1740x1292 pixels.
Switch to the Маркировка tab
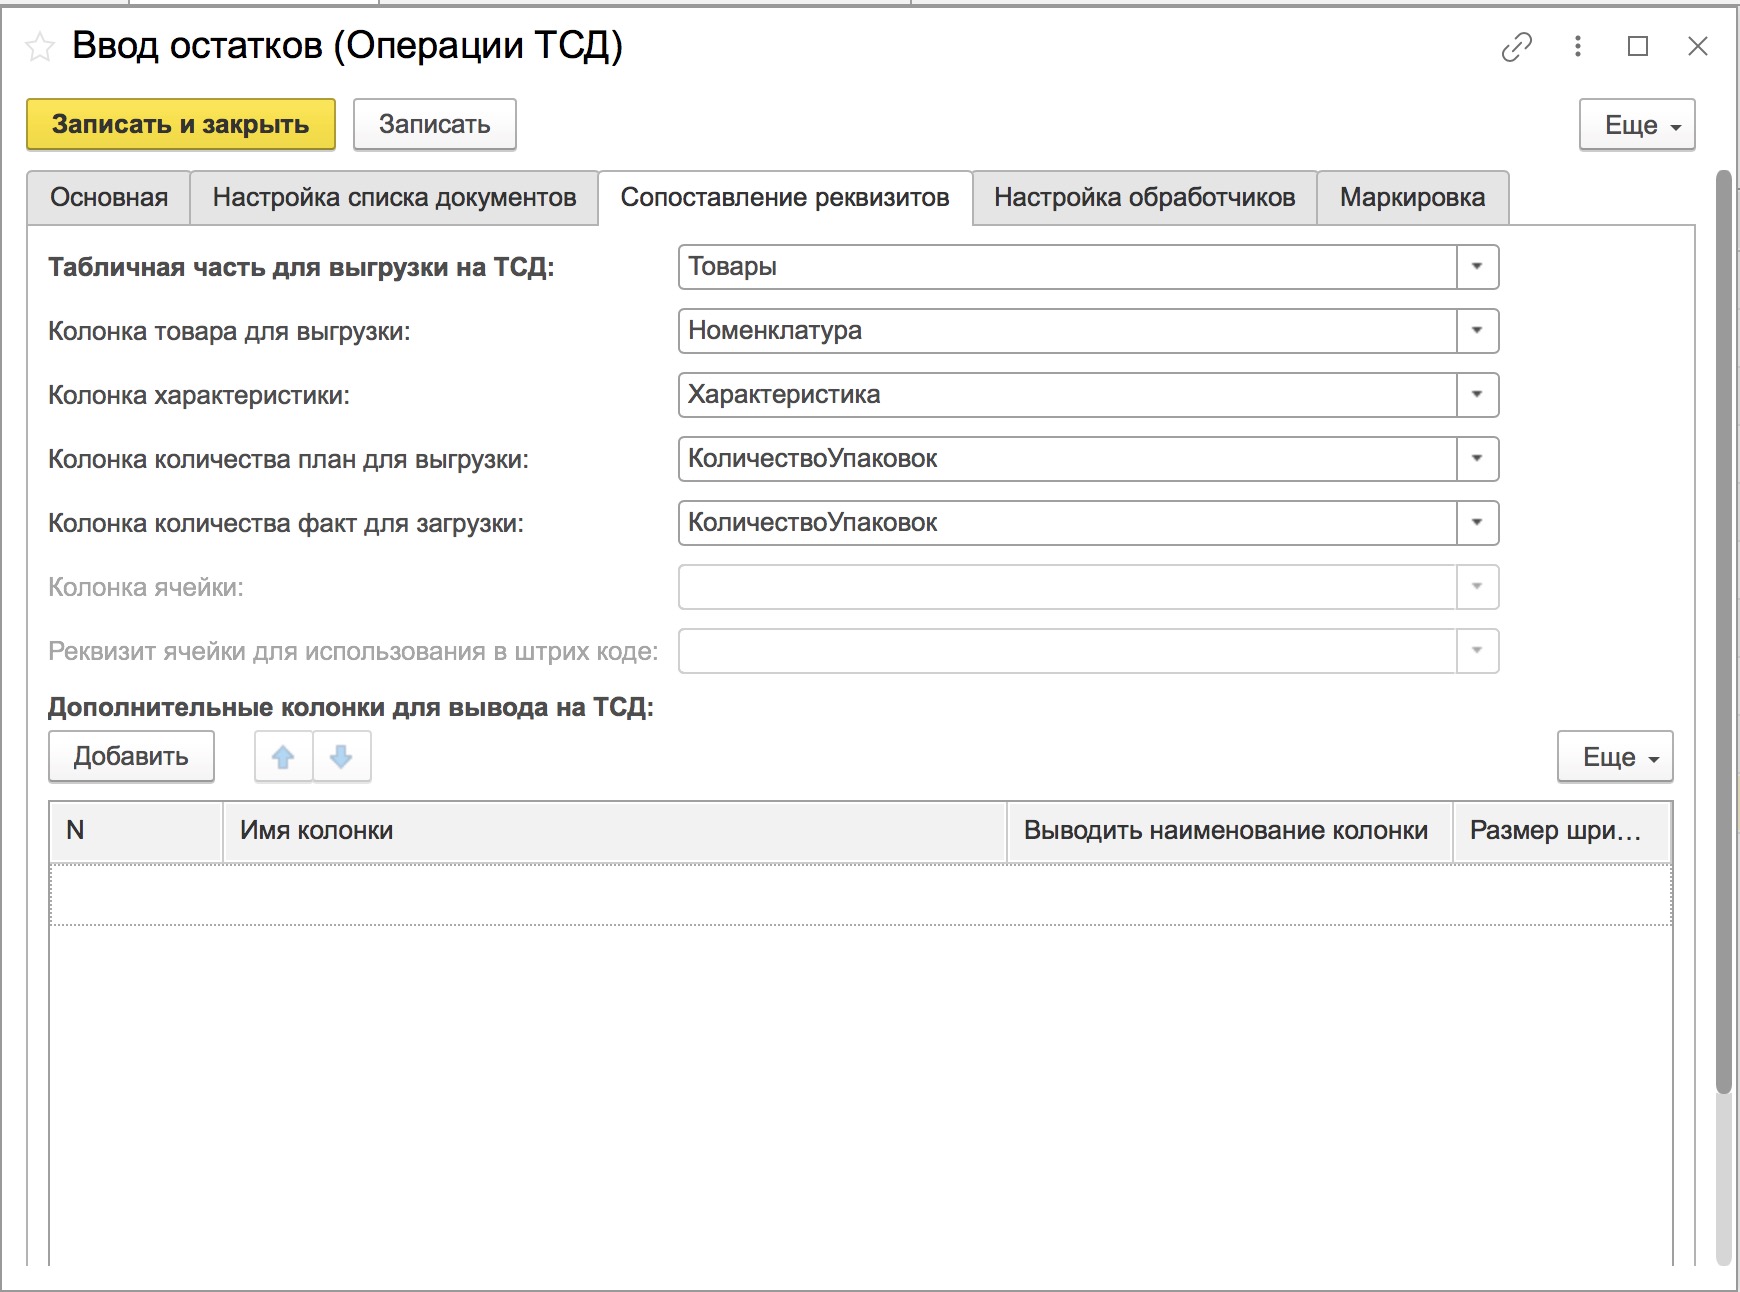(1412, 198)
